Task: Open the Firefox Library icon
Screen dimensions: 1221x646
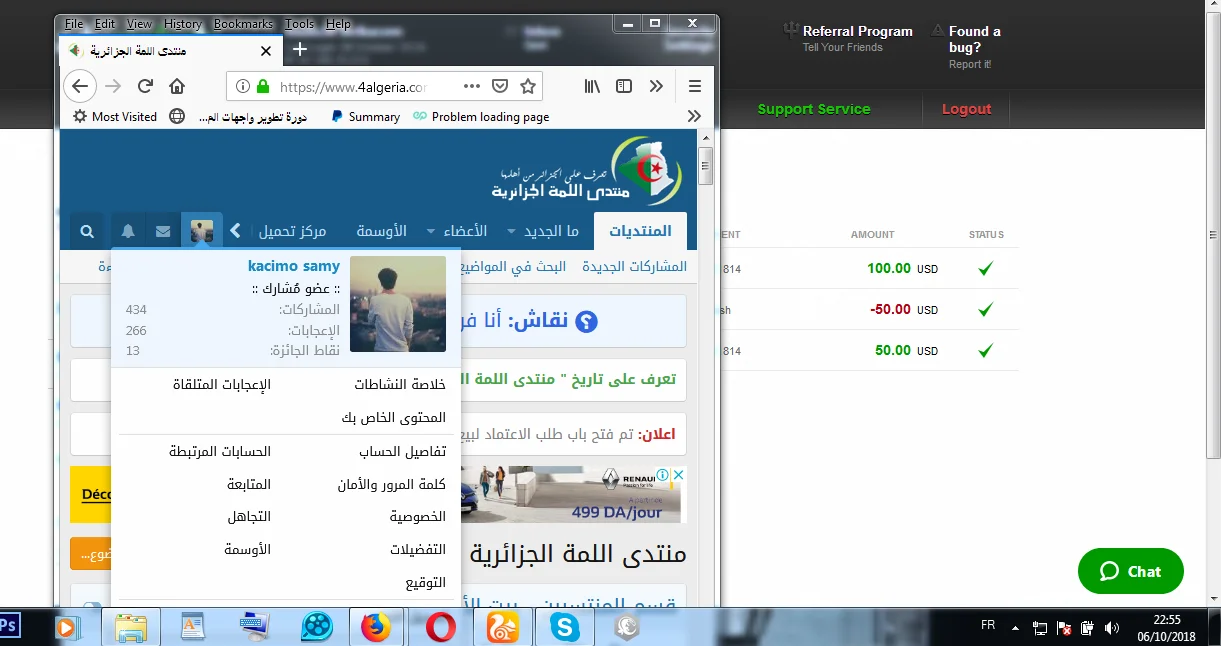Action: tap(593, 86)
